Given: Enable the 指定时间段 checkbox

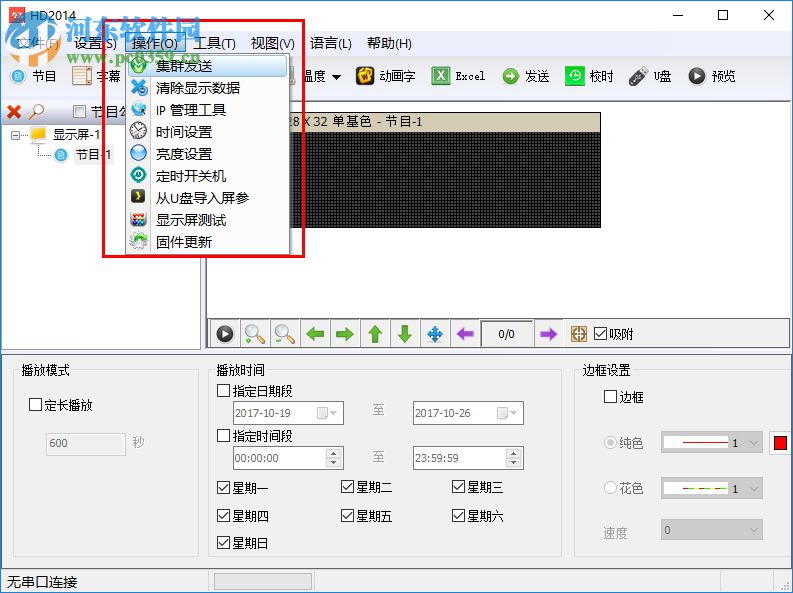Looking at the screenshot, I should [223, 436].
